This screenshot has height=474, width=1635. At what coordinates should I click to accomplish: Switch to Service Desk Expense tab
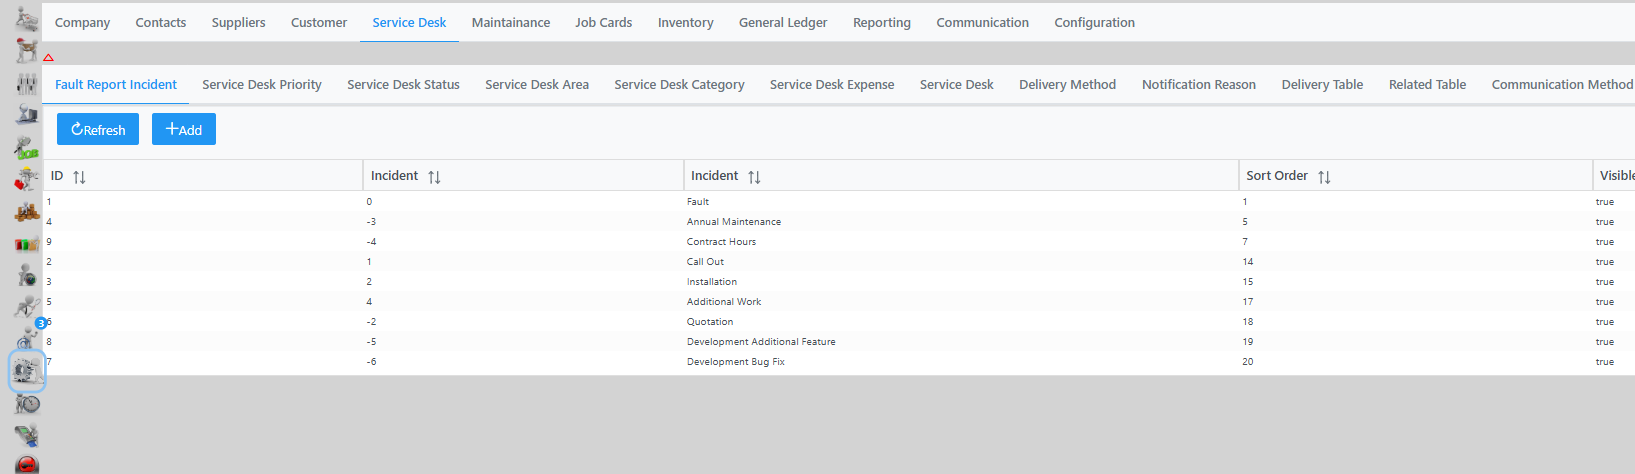[832, 84]
